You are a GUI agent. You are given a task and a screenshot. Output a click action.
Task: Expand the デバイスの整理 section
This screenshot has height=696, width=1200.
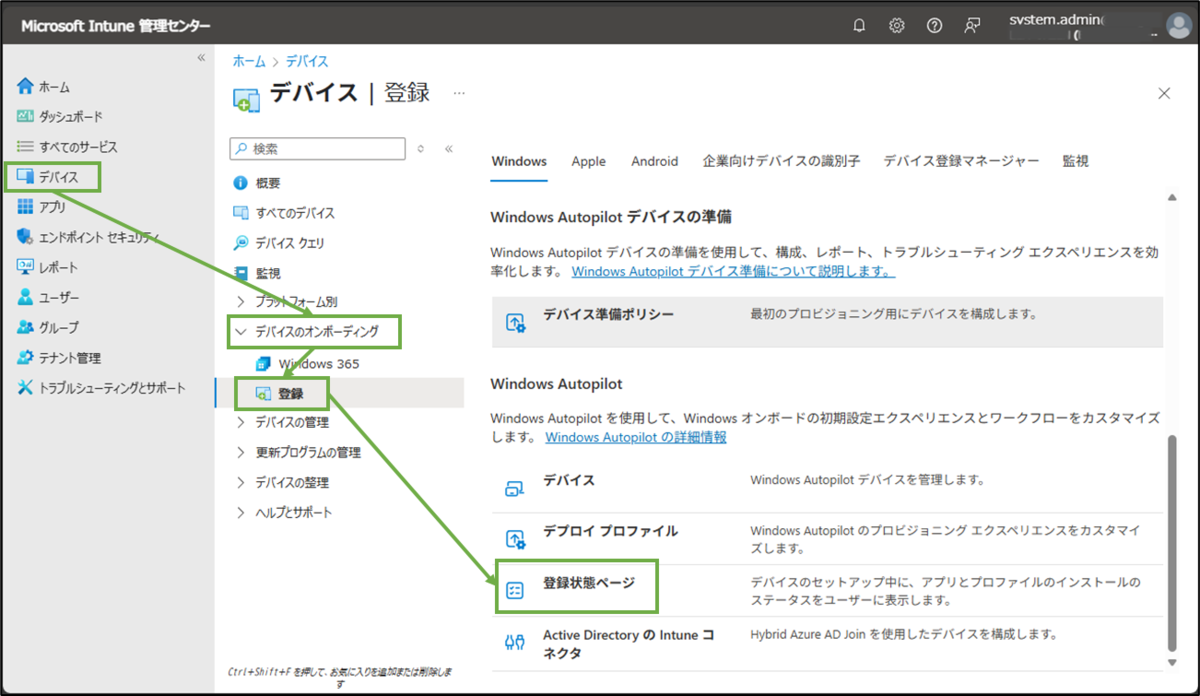coord(240,482)
